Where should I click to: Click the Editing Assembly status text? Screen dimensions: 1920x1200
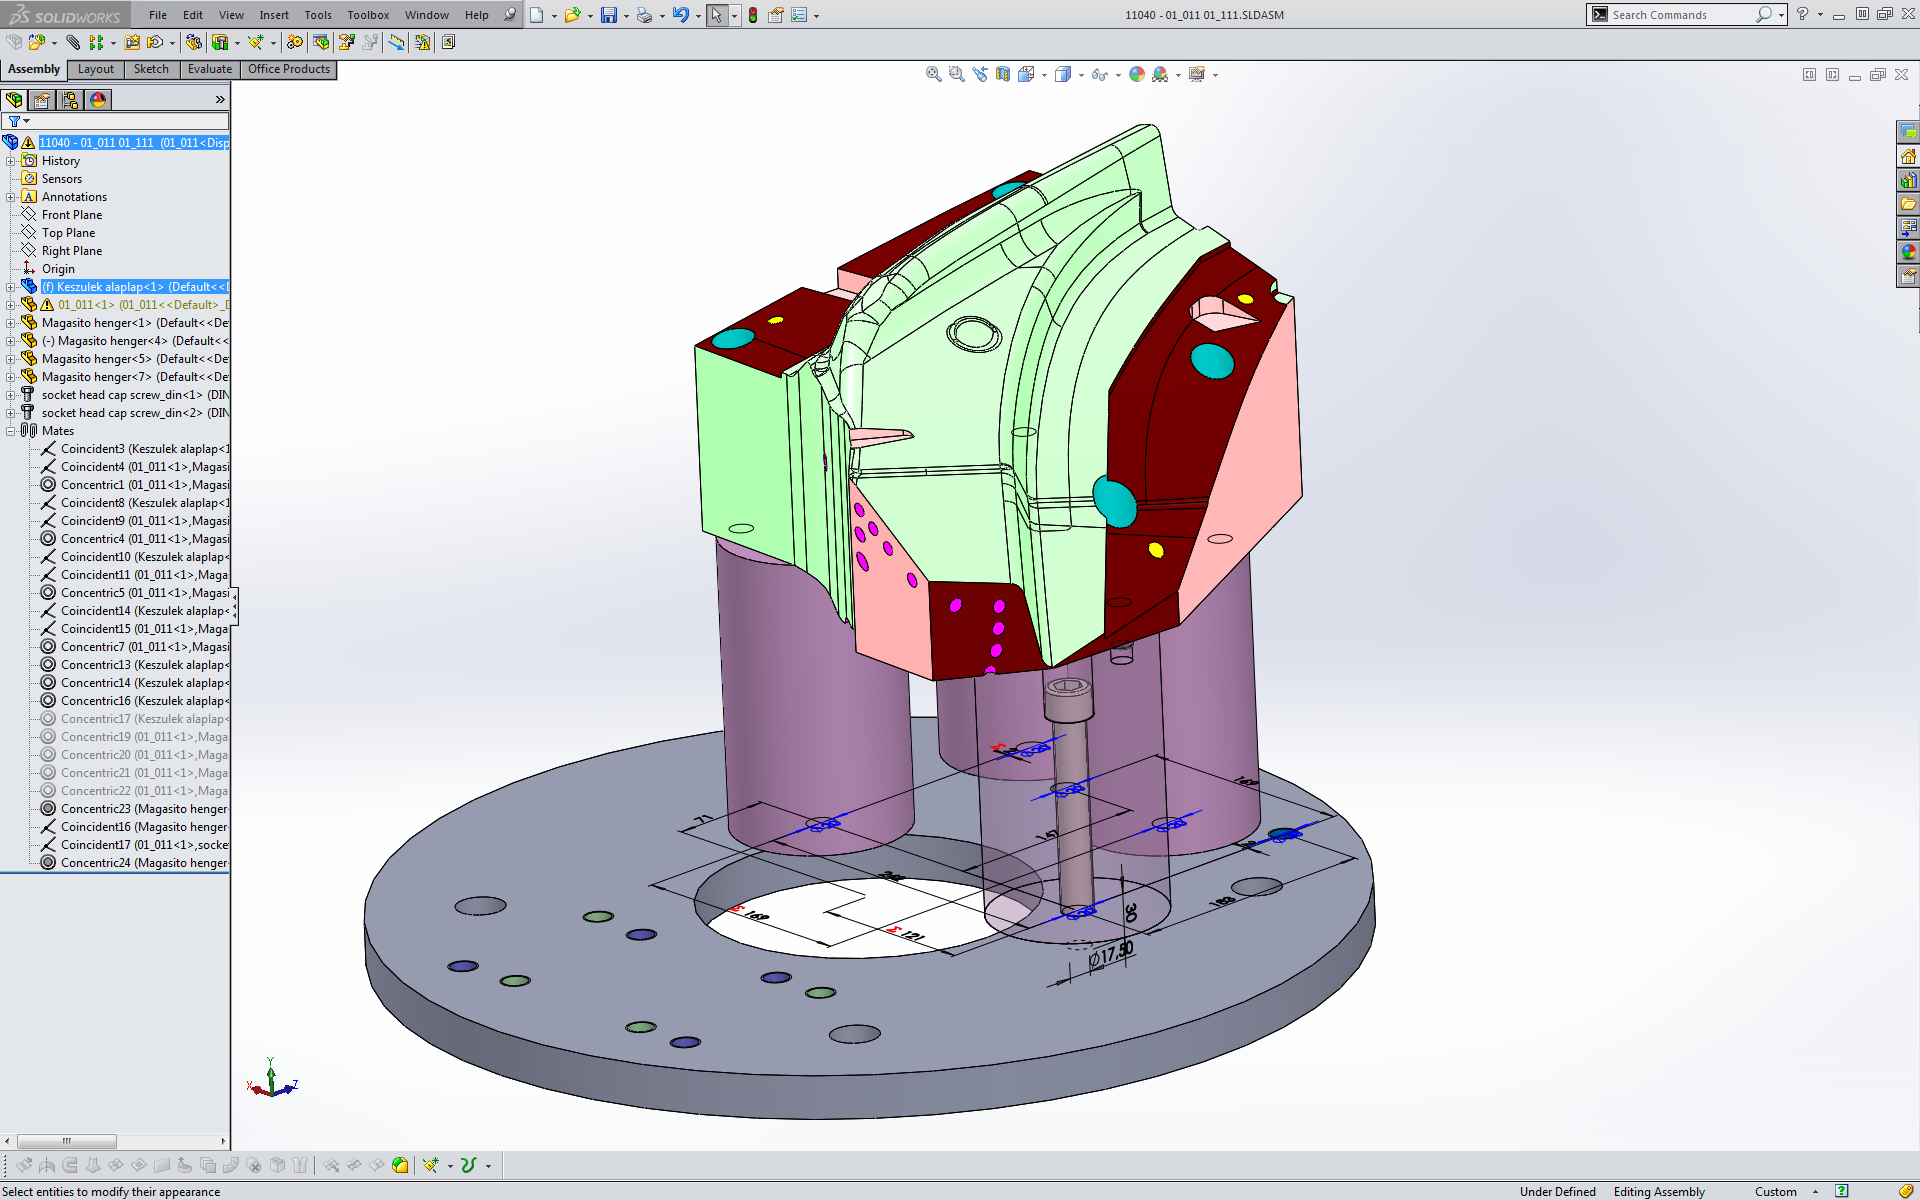(1659, 1191)
